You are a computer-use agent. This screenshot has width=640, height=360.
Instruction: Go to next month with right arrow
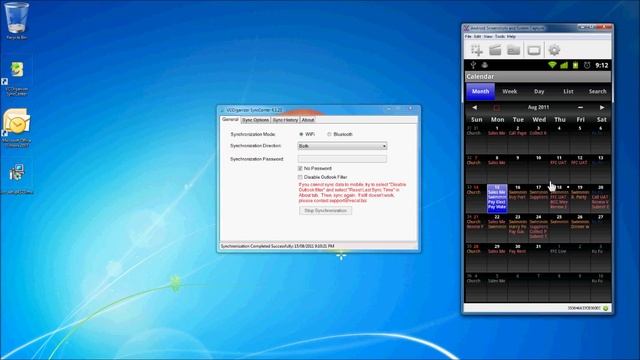pyautogui.click(x=602, y=107)
